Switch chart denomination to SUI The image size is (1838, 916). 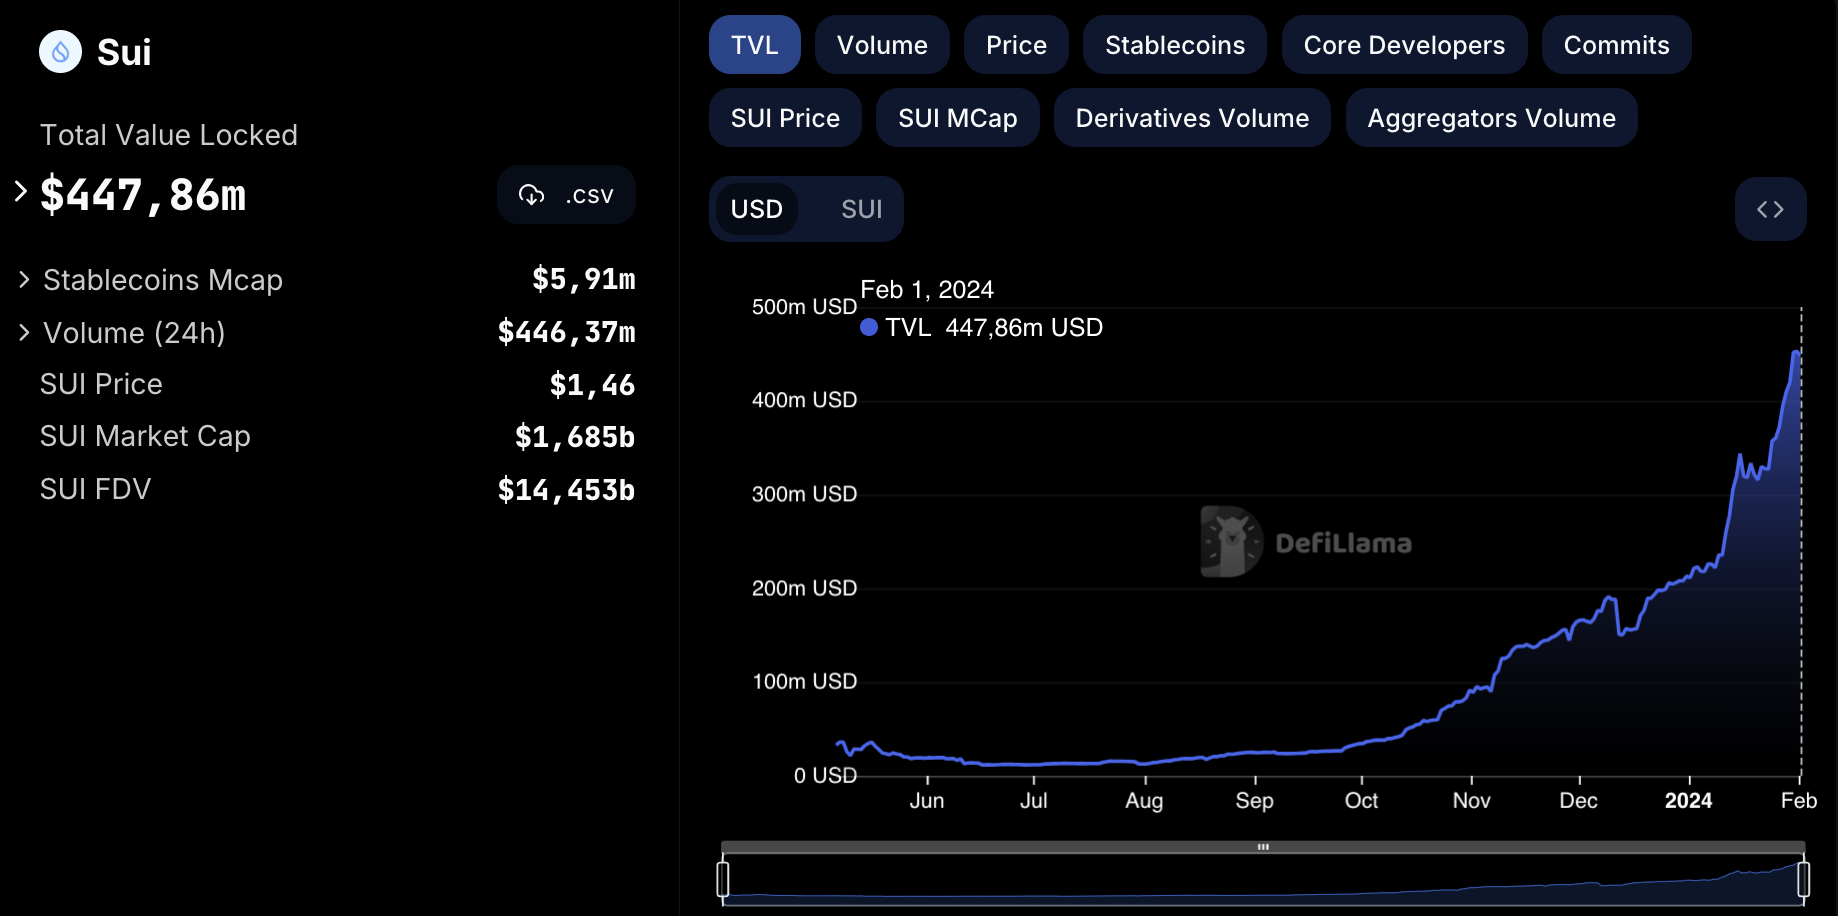(861, 209)
